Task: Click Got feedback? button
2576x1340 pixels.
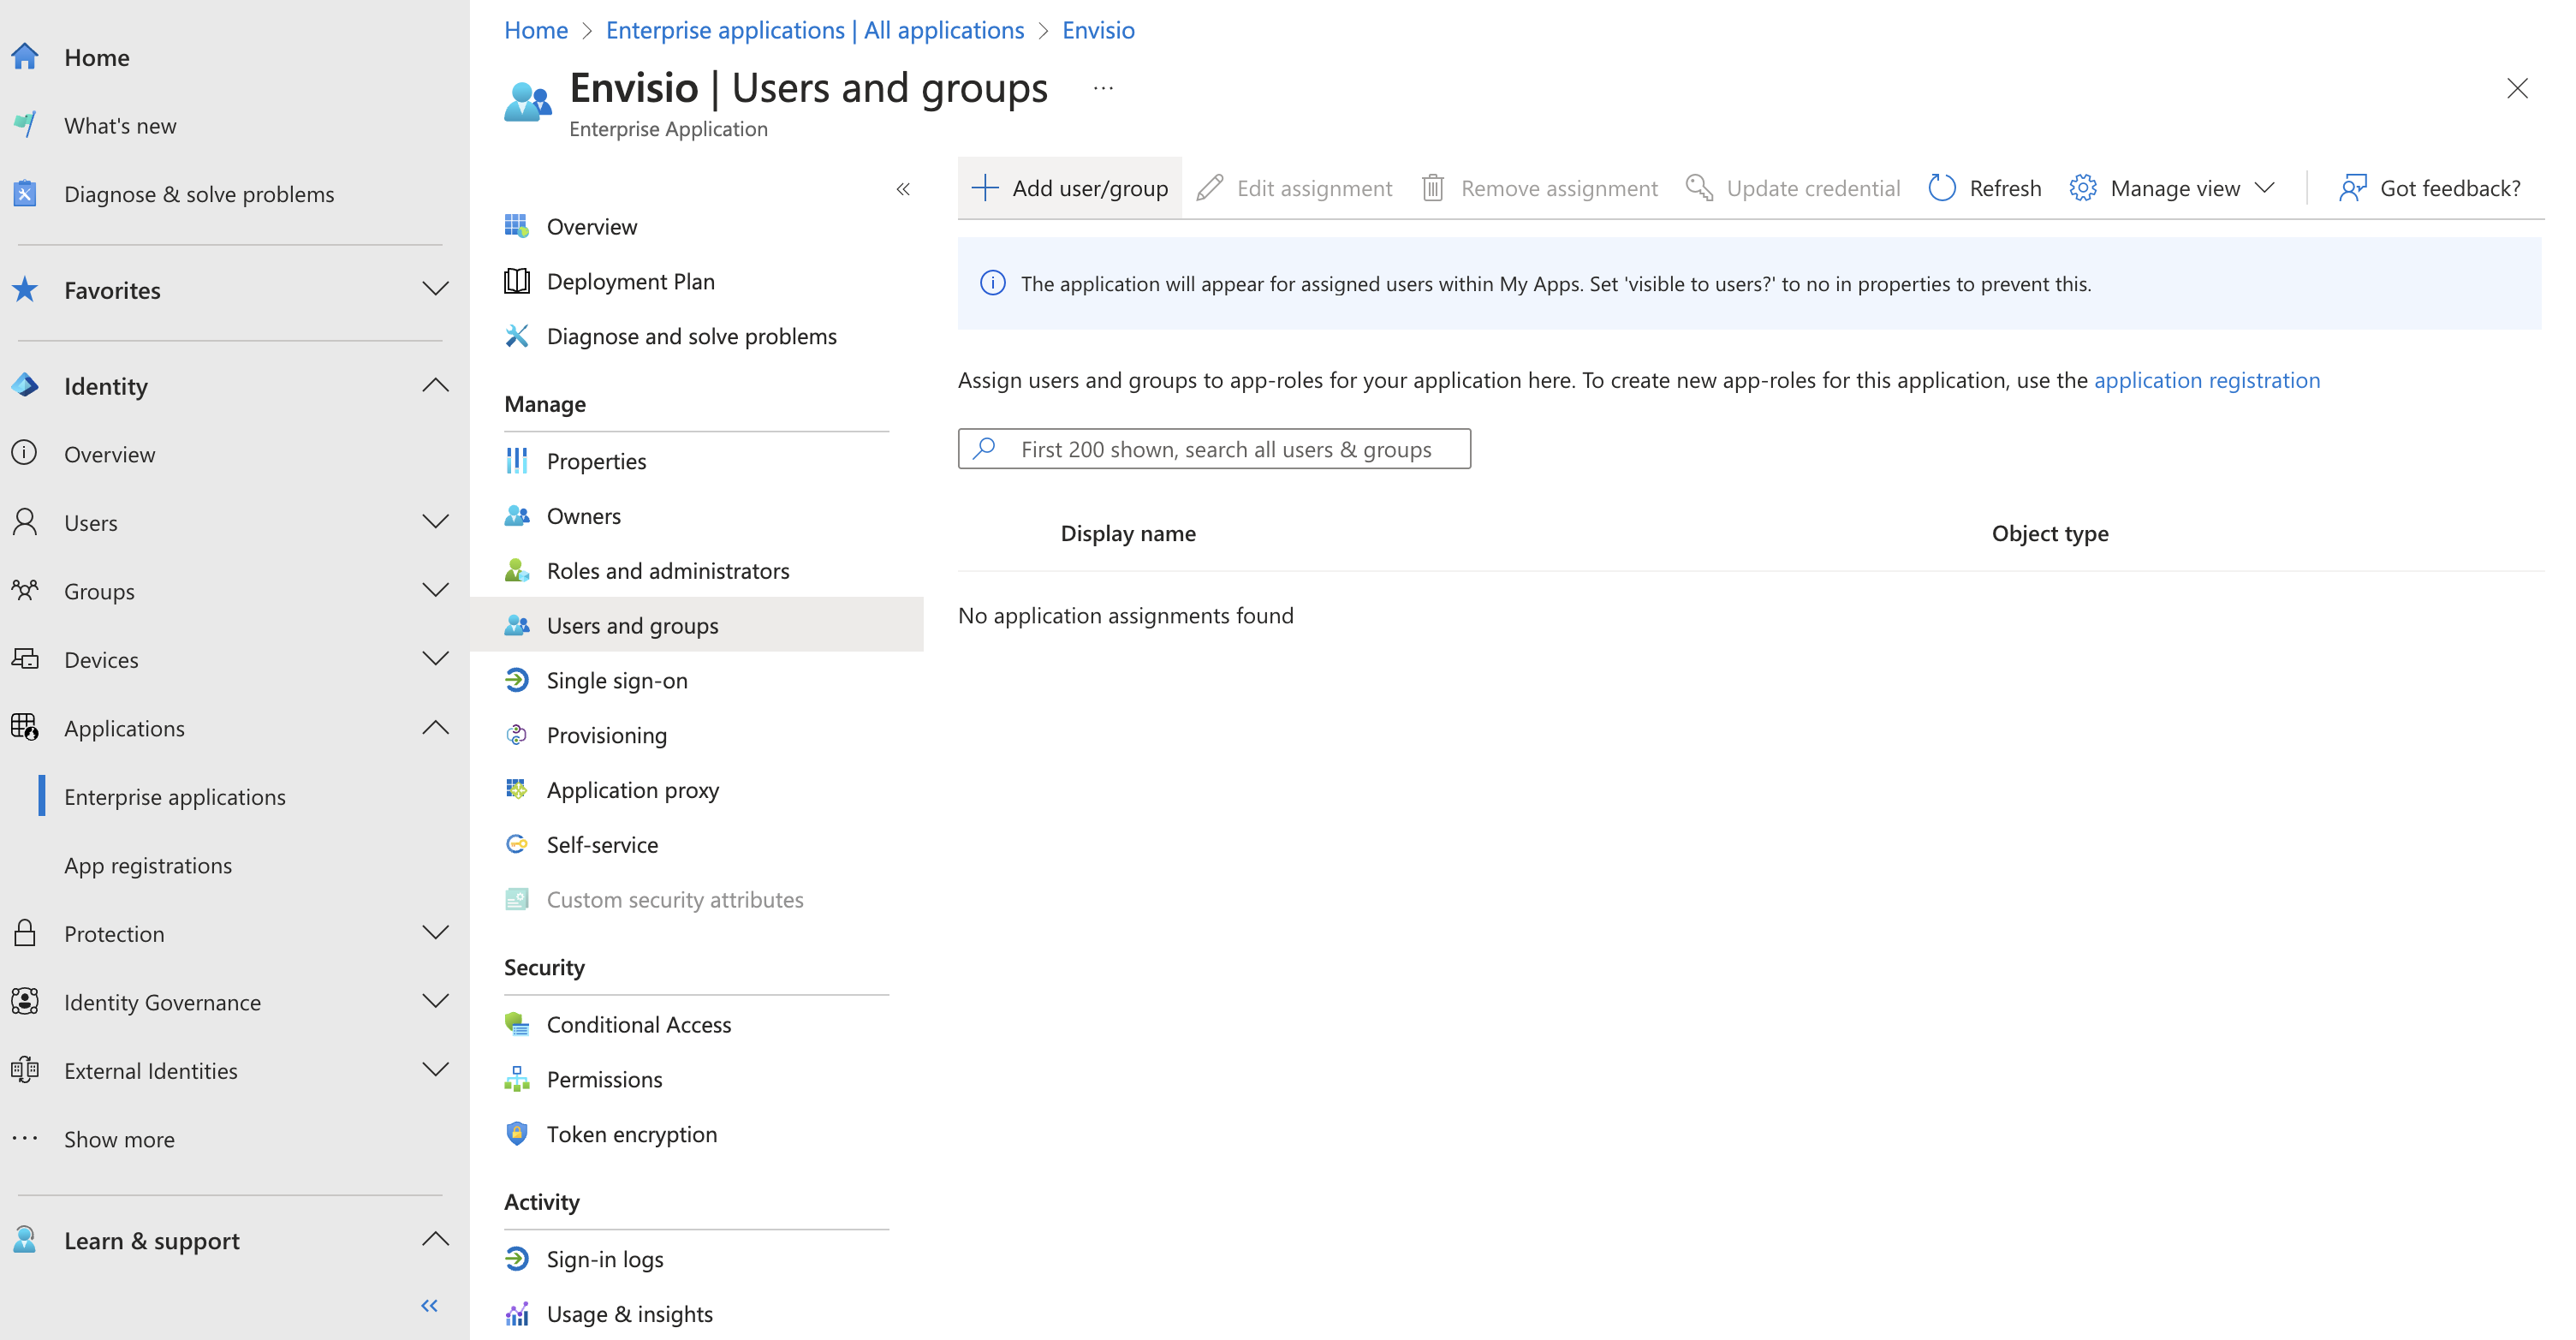Action: (2429, 188)
